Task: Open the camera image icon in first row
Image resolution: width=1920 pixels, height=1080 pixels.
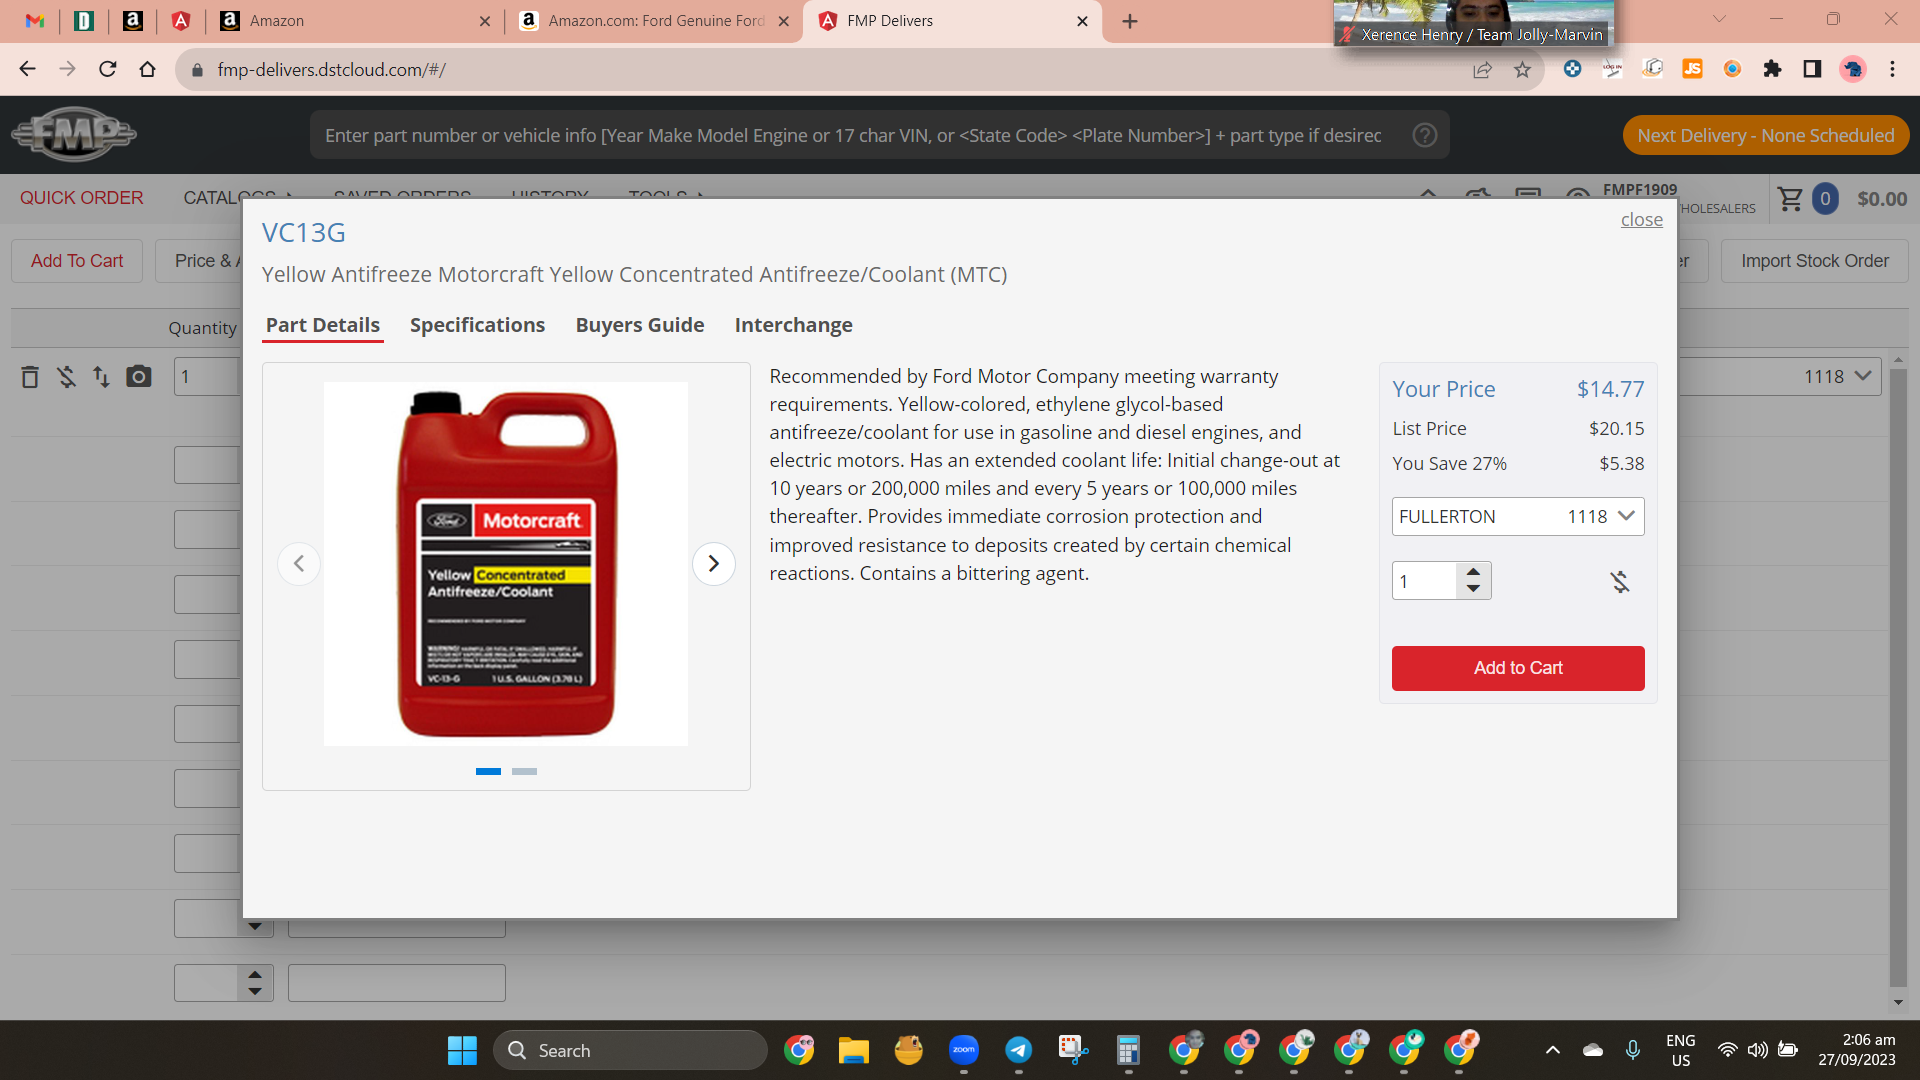Action: pos(139,377)
